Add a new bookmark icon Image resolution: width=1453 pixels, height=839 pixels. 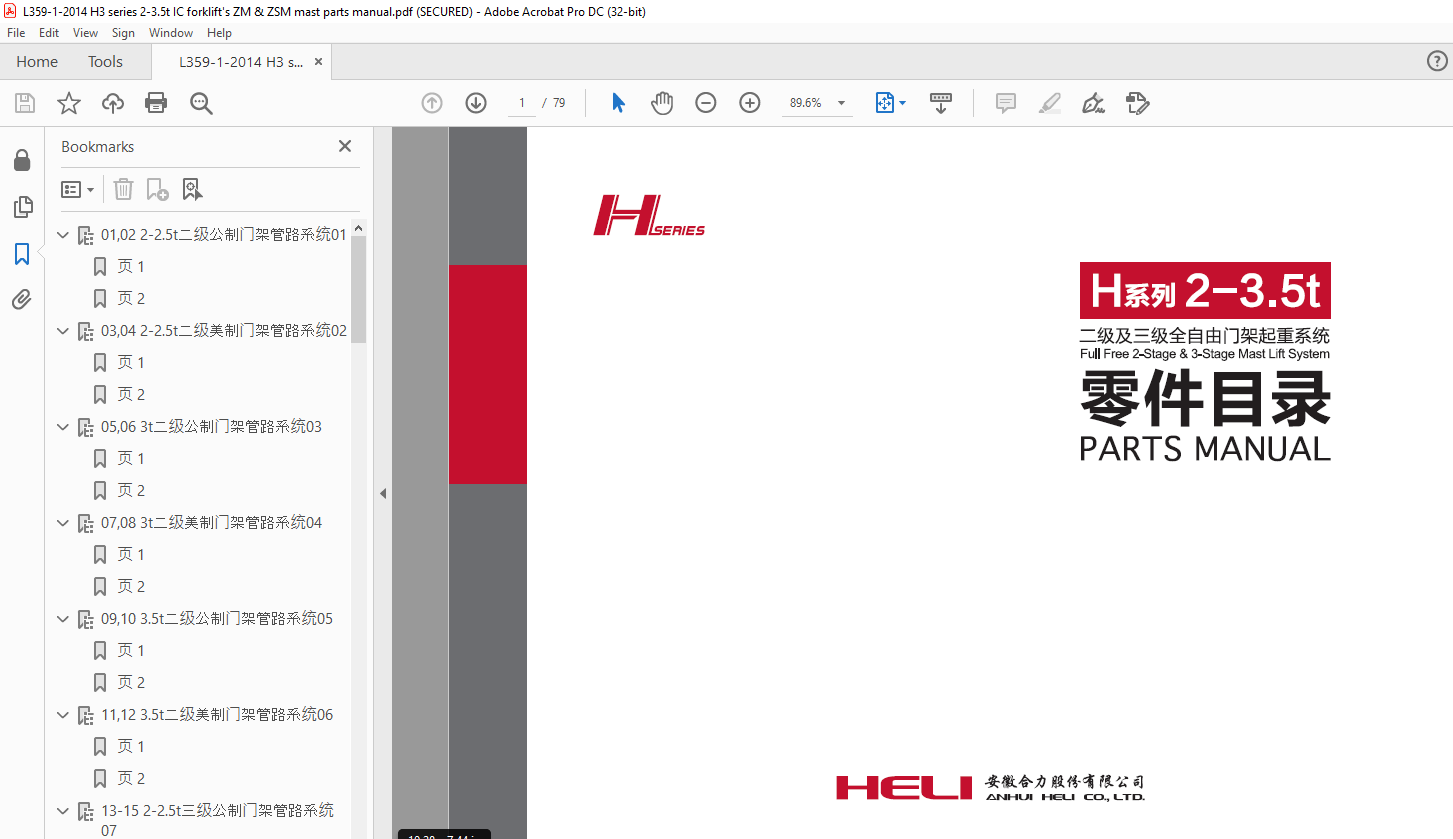[157, 189]
